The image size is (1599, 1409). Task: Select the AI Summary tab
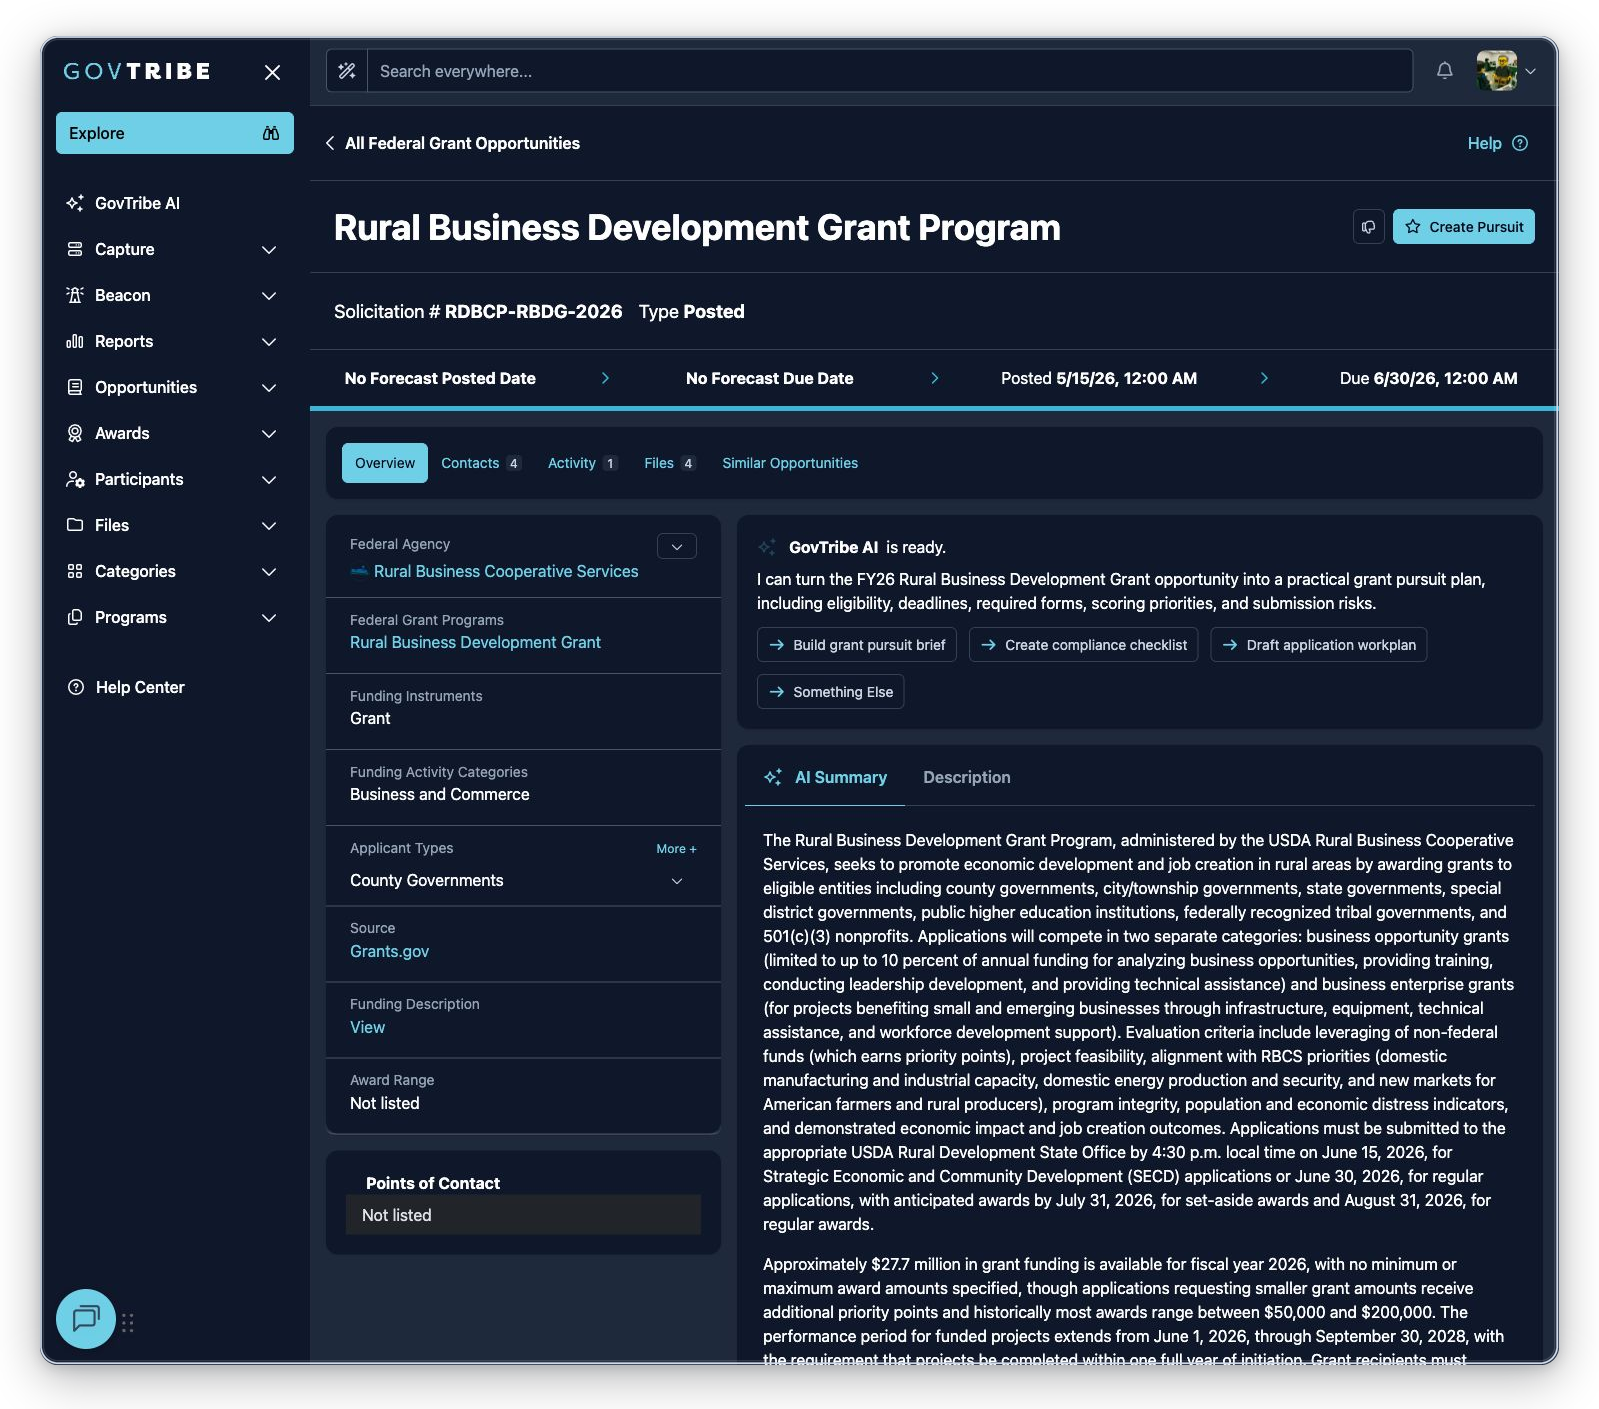[x=826, y=777]
